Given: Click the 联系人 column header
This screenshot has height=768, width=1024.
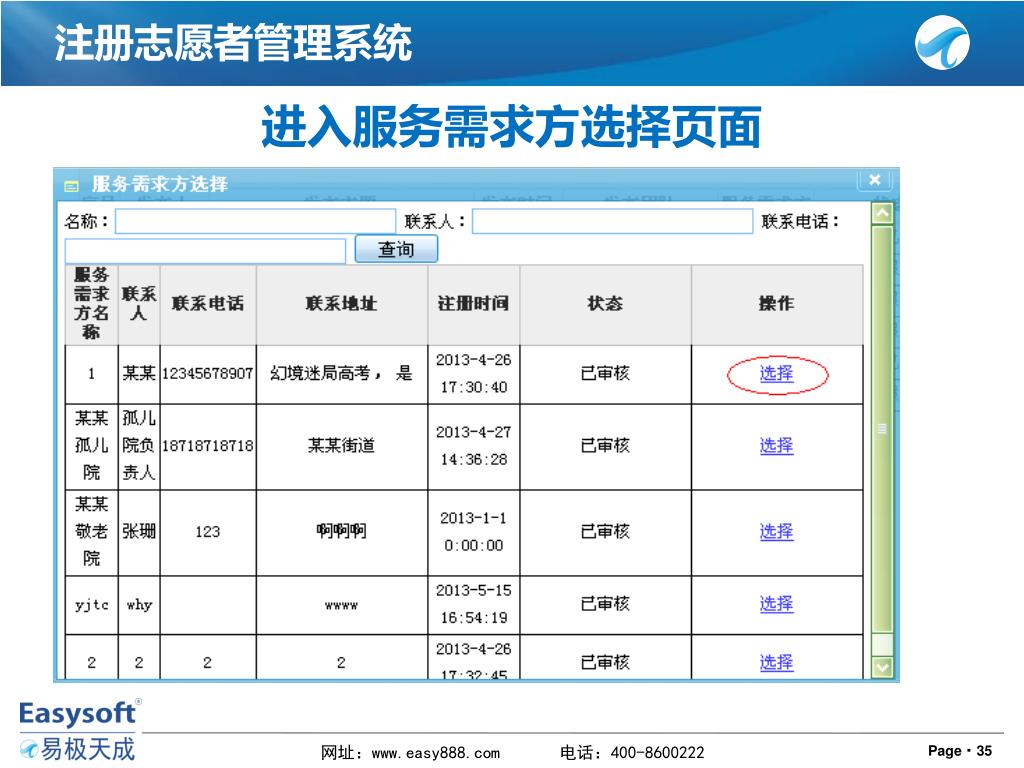Looking at the screenshot, I should pos(139,304).
